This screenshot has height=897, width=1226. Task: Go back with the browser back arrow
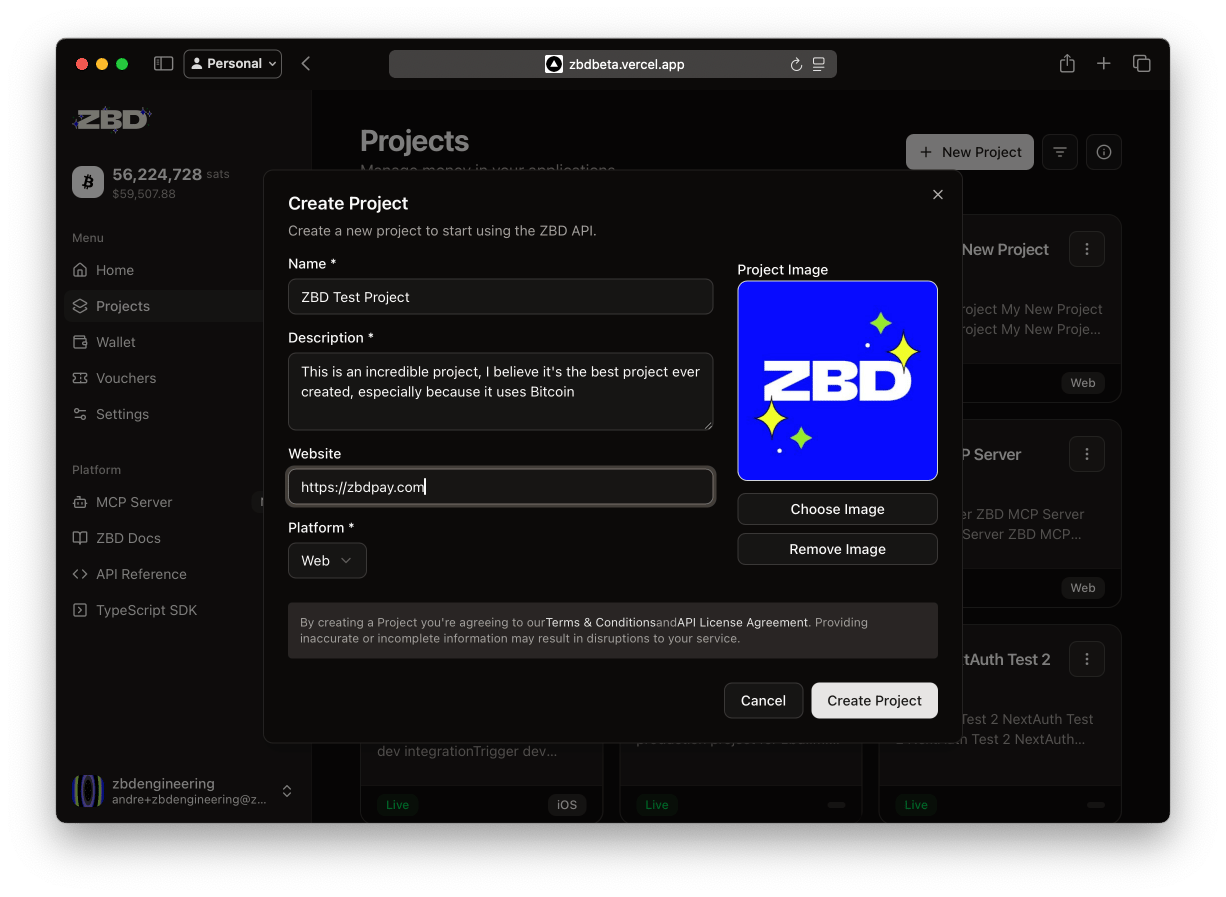pos(306,64)
